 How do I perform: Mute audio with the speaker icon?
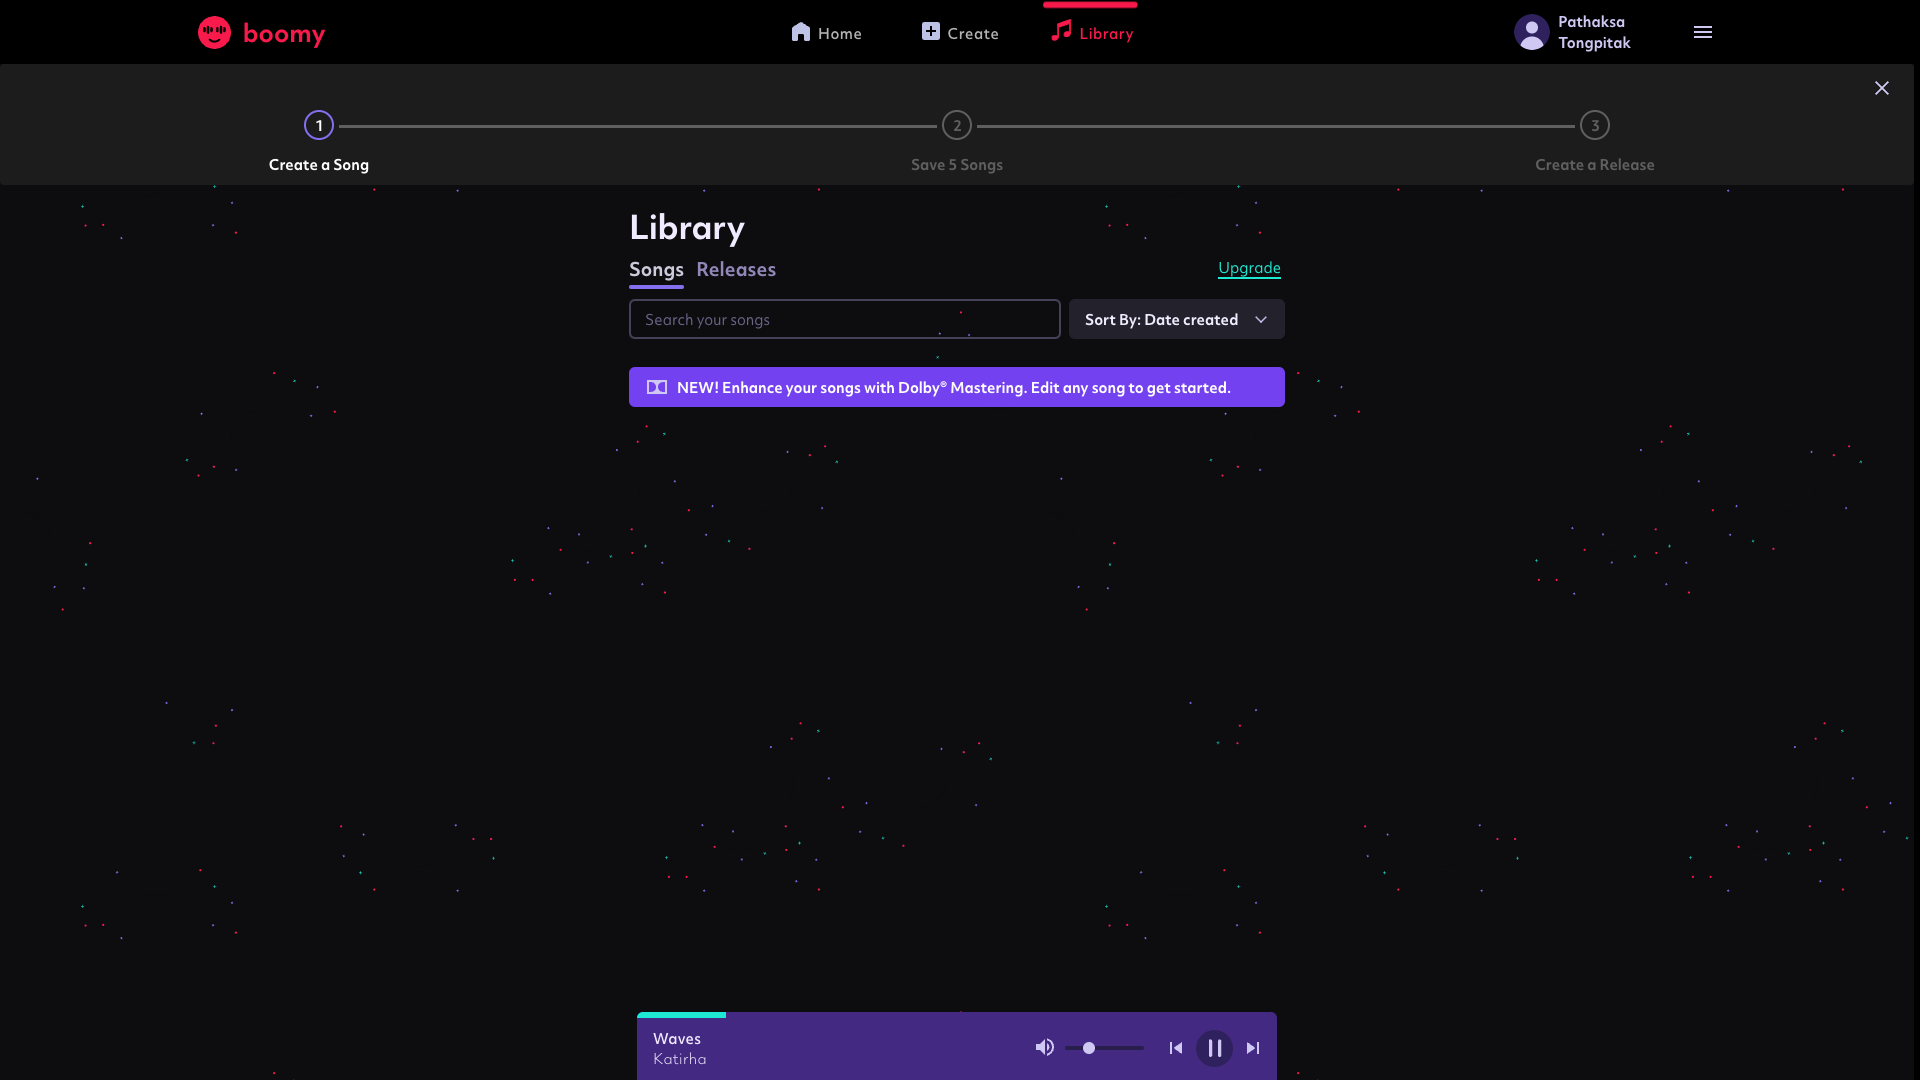click(1044, 1047)
